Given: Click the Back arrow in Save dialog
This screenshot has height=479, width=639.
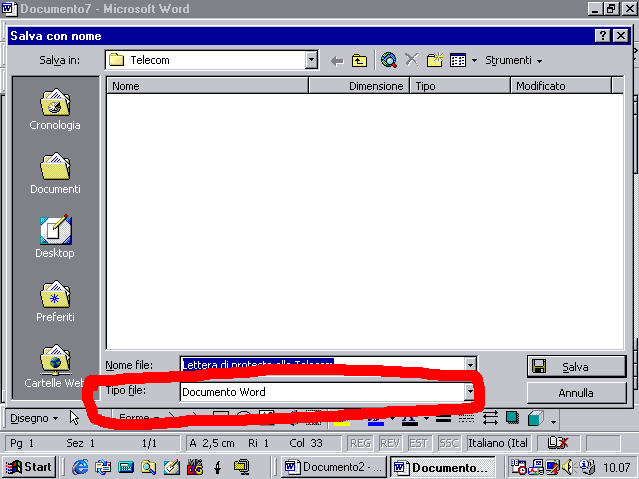Looking at the screenshot, I should coord(337,61).
